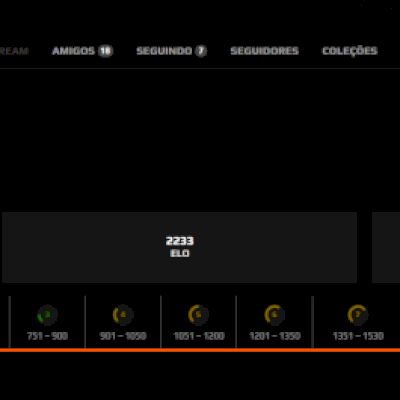Viewport: 400px width, 400px height.
Task: Click the Amigos count badge 18
Action: [x=106, y=51]
